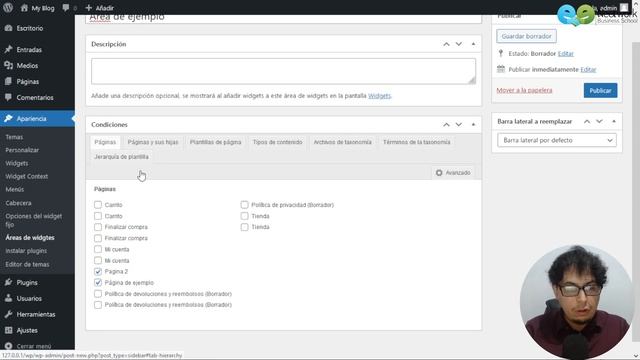Open the Ajustes settings icon

point(8,330)
